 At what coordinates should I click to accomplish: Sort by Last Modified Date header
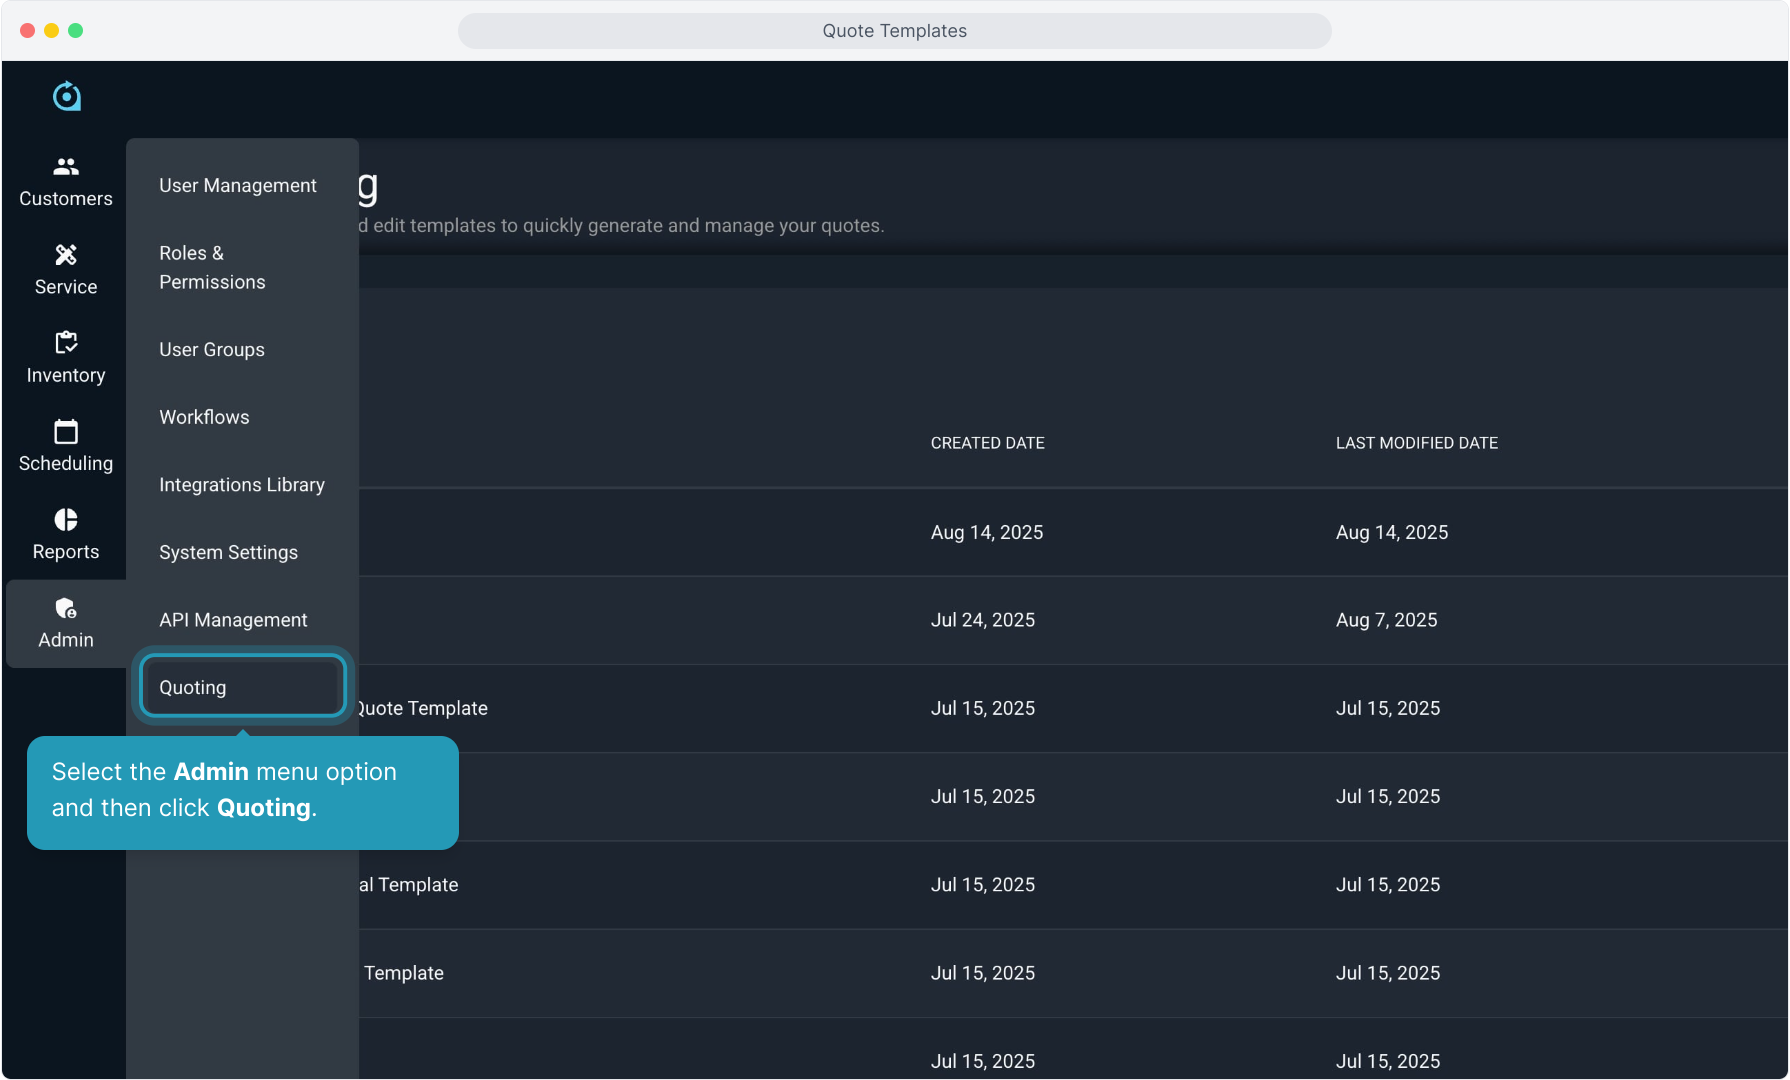pyautogui.click(x=1416, y=443)
